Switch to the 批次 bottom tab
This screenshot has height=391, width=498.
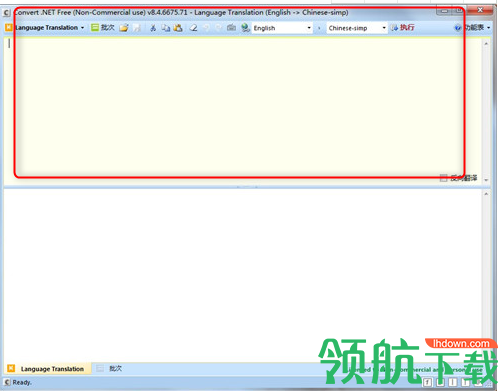[109, 369]
